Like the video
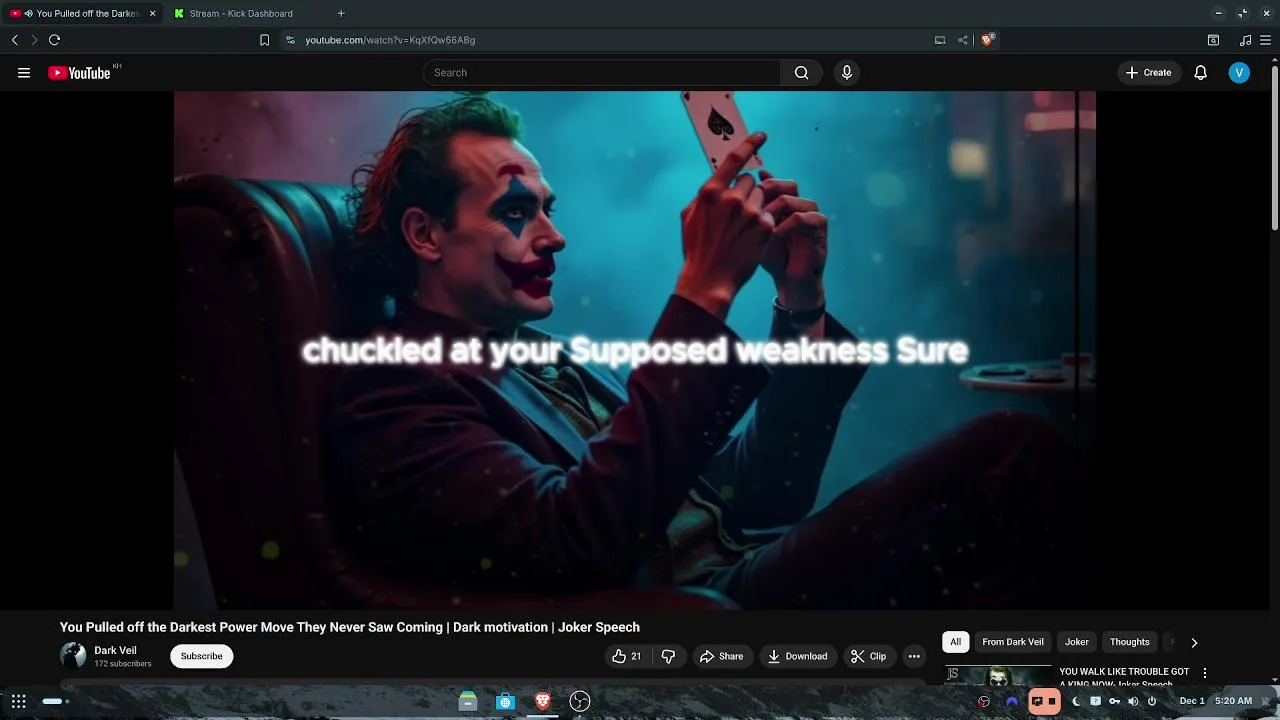This screenshot has height=720, width=1280. tap(626, 656)
